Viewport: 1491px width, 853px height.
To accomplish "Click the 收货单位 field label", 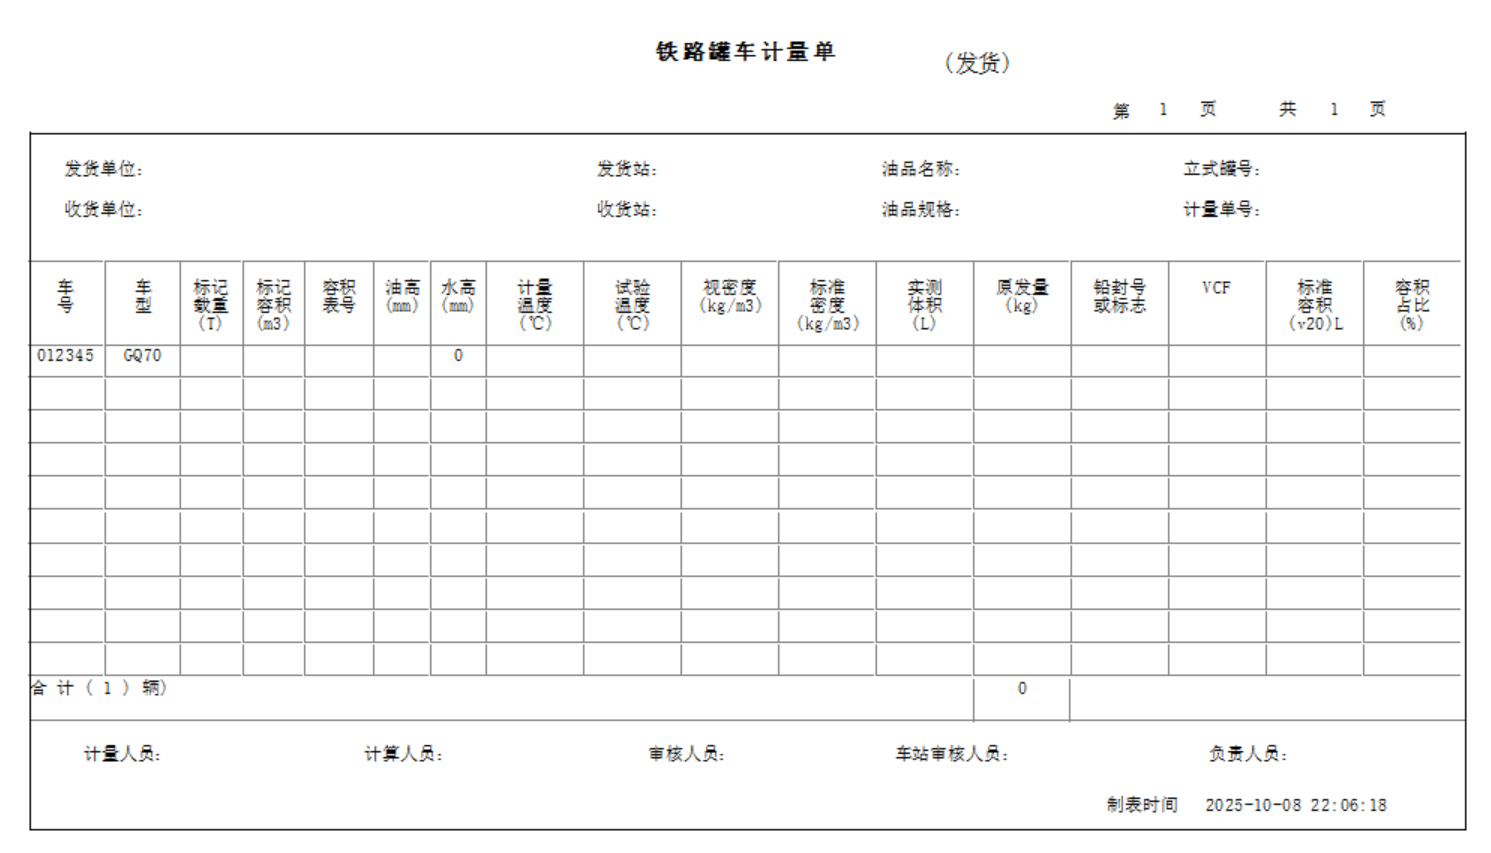I will 104,209.
